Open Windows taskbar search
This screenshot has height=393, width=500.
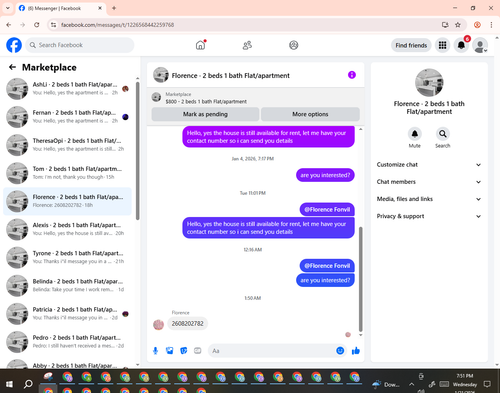[28, 384]
